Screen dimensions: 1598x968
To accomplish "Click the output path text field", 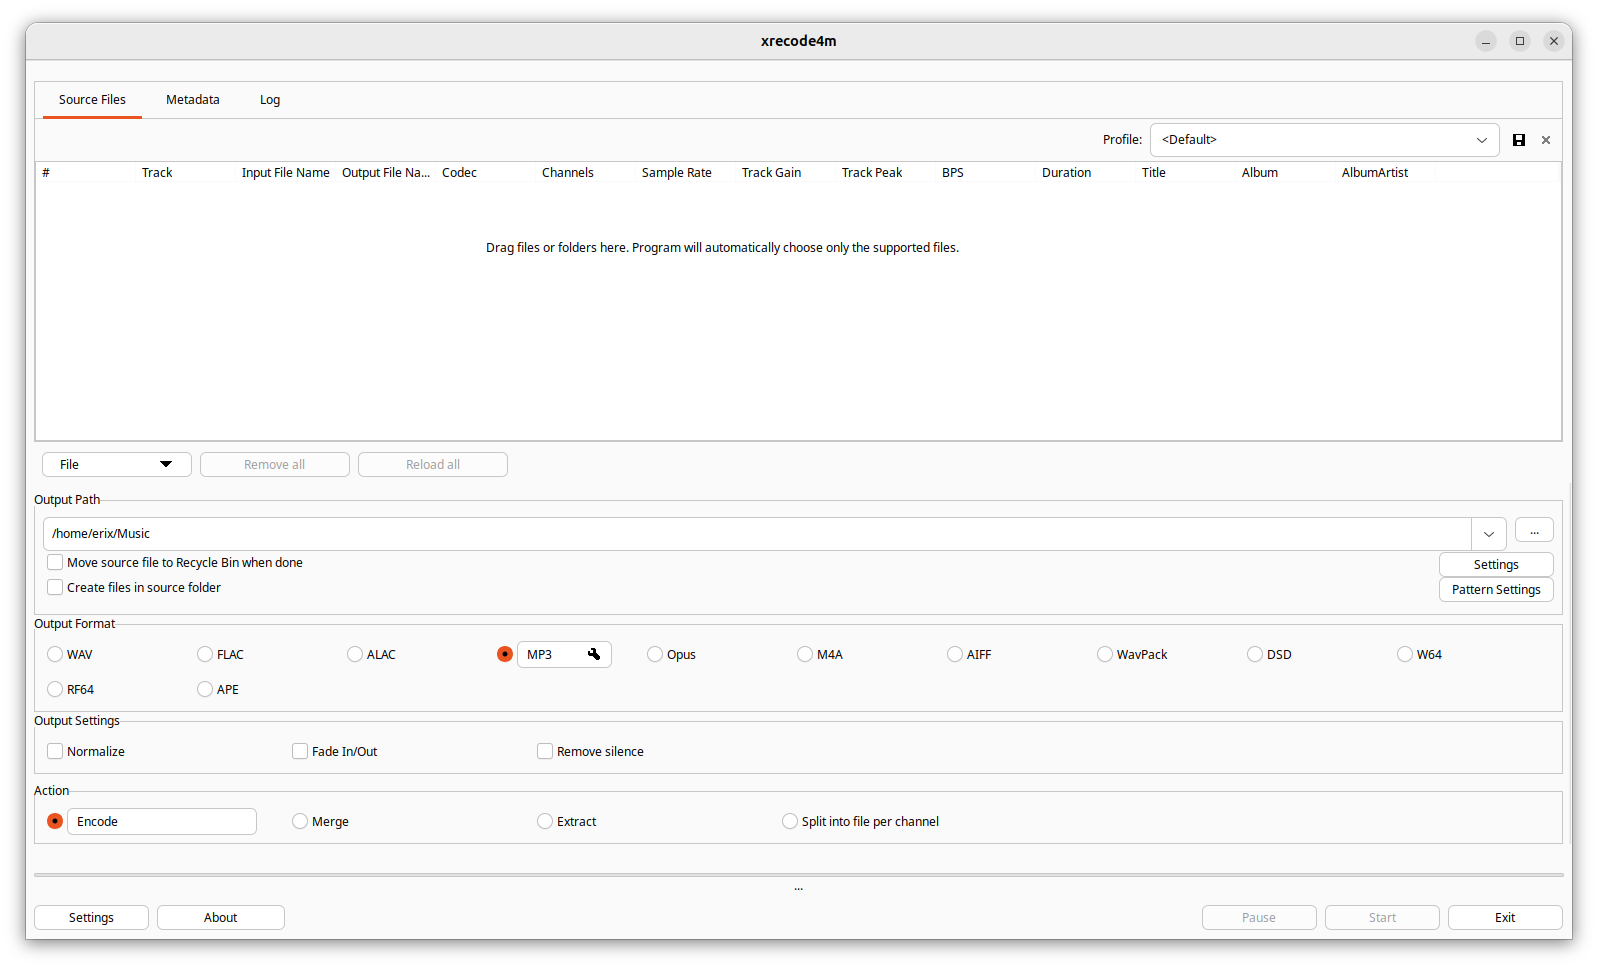I will coord(757,534).
